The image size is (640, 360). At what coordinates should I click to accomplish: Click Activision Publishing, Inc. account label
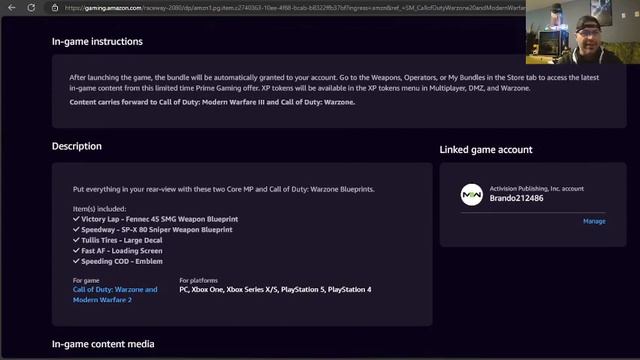(x=536, y=189)
